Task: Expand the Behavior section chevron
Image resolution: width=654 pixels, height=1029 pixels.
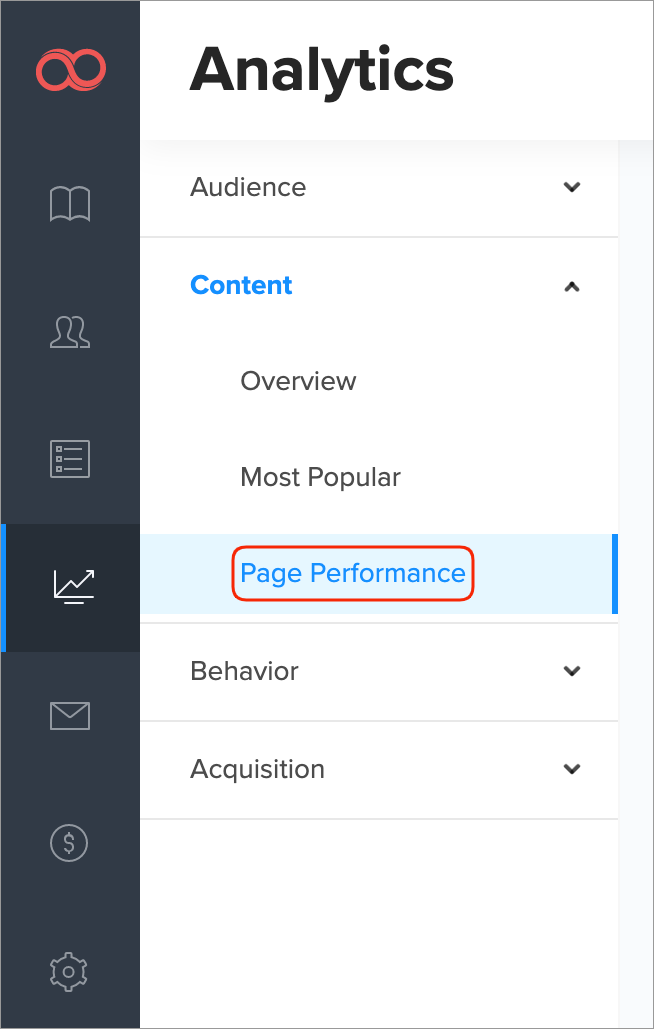Action: click(572, 671)
